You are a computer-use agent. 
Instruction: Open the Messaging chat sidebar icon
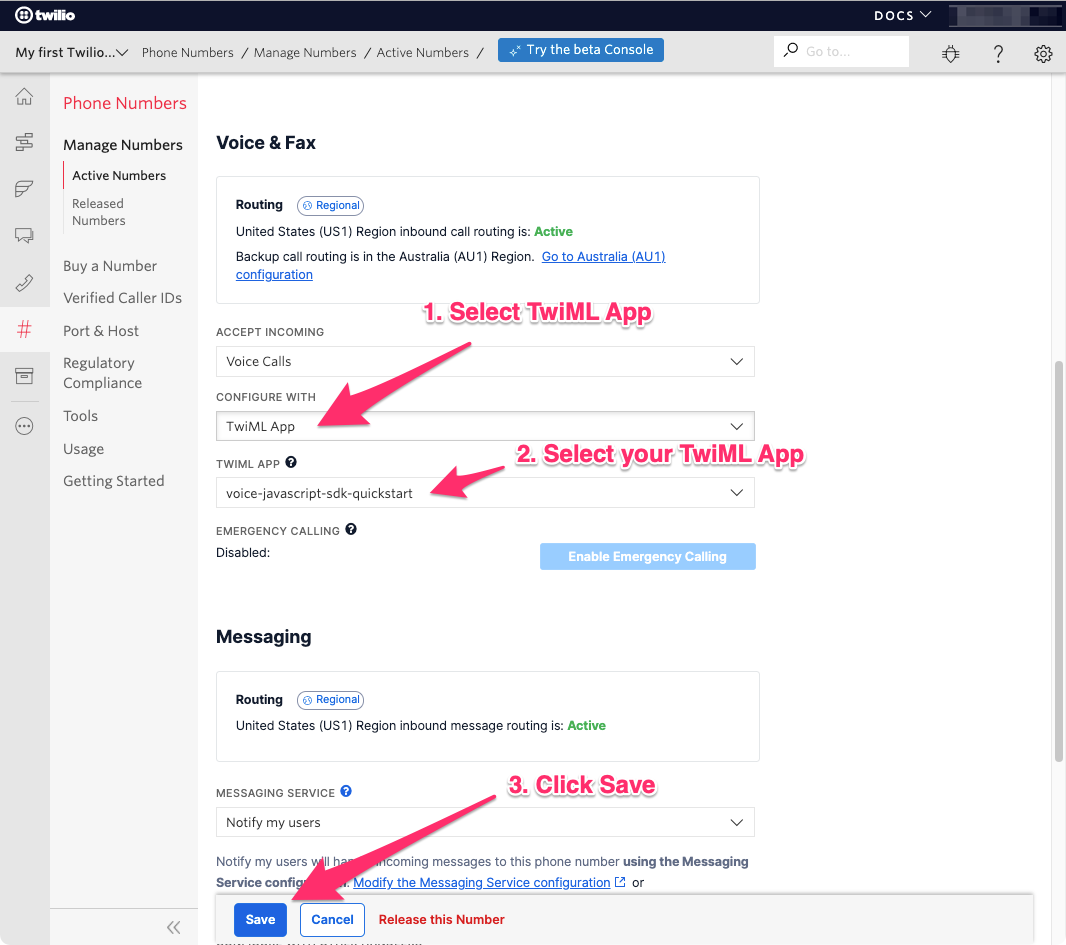[25, 235]
